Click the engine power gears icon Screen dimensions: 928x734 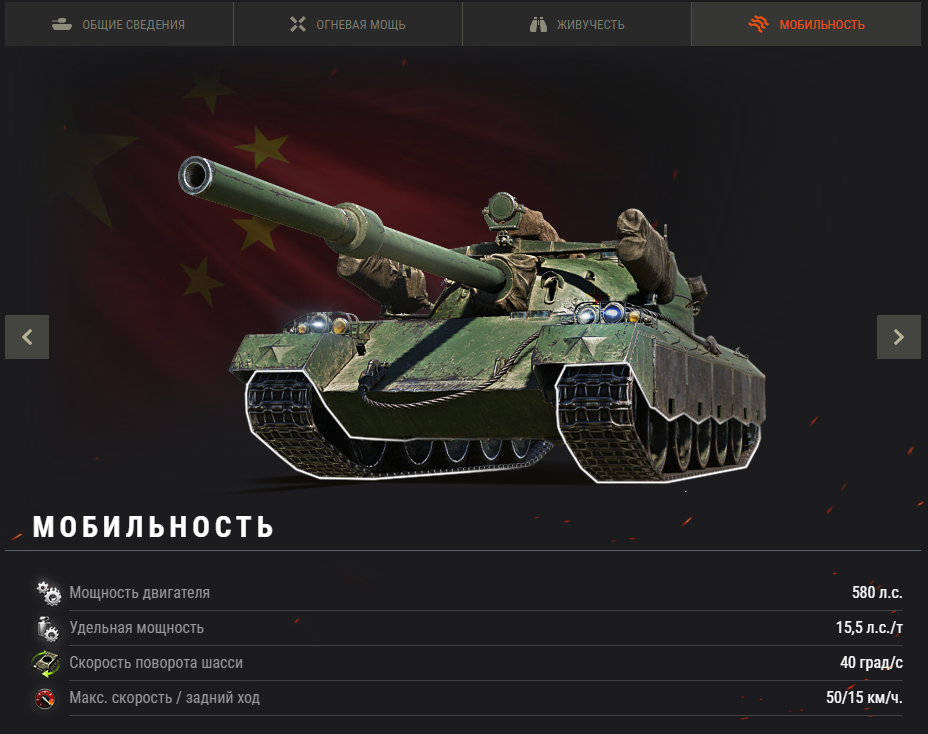point(48,593)
